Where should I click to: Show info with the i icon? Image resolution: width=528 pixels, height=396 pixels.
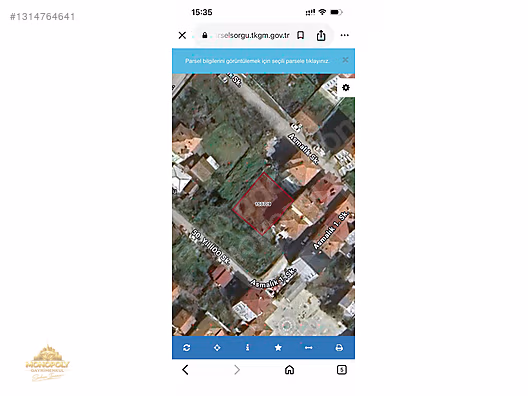tap(248, 348)
